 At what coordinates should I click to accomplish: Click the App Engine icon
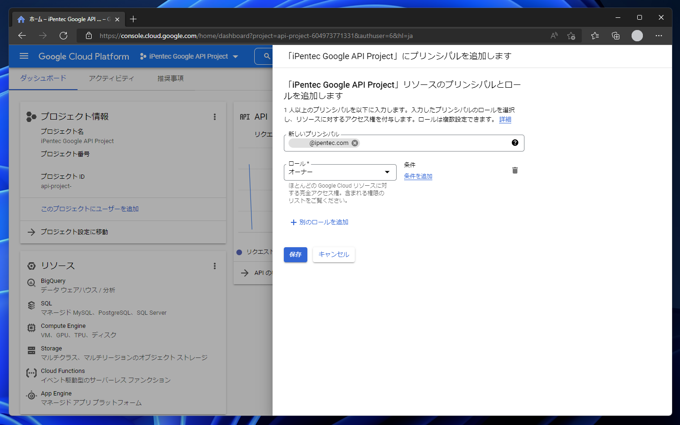pos(31,396)
